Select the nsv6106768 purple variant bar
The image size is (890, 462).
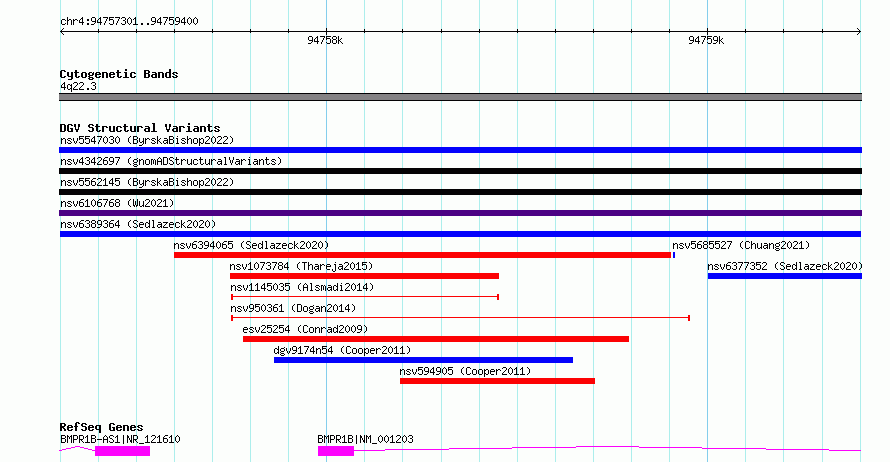[460, 213]
